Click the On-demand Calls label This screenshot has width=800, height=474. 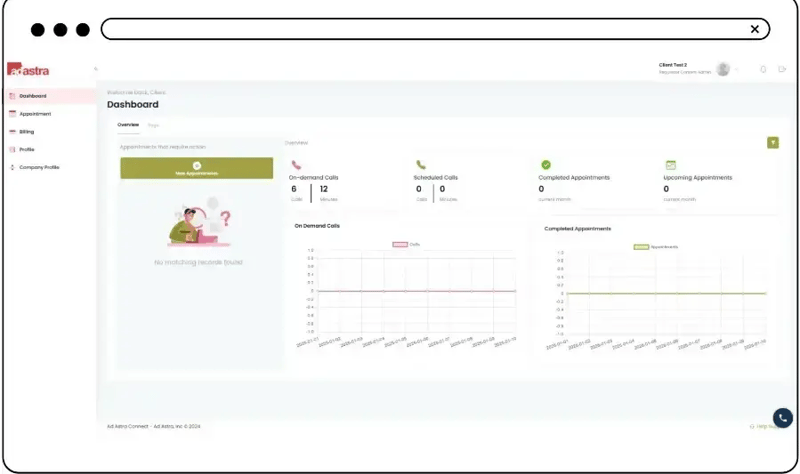pos(313,178)
